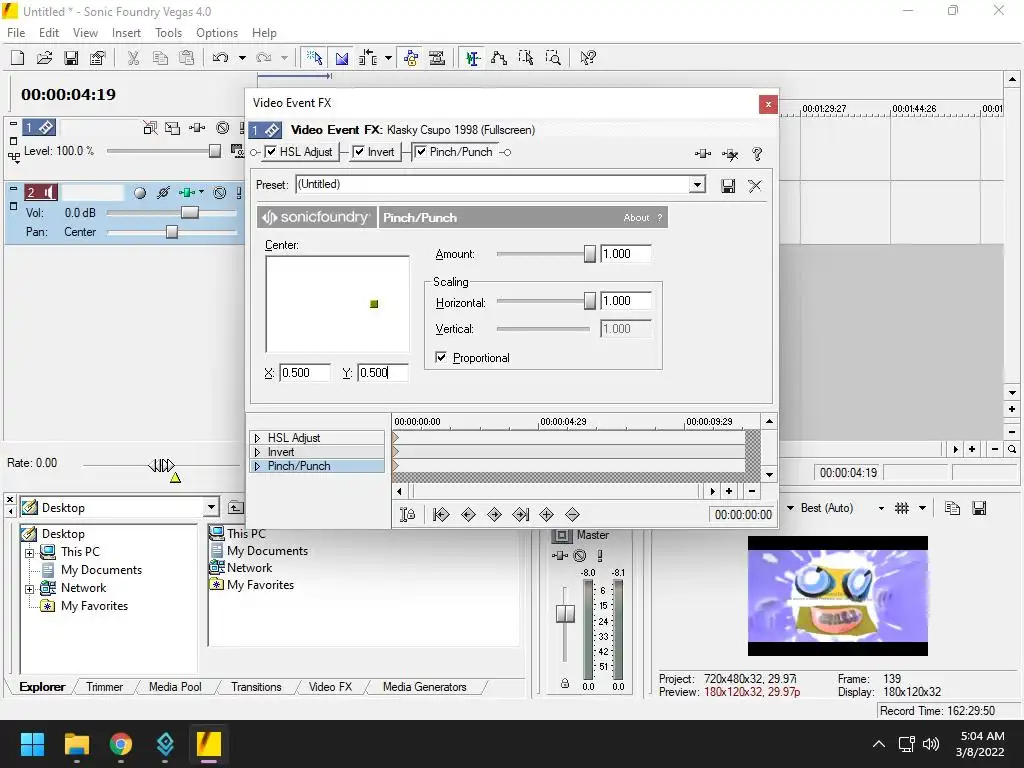Screen dimensions: 1024x768
Task: Toggle the Pinch/Punch effect checkbox
Action: pos(421,152)
